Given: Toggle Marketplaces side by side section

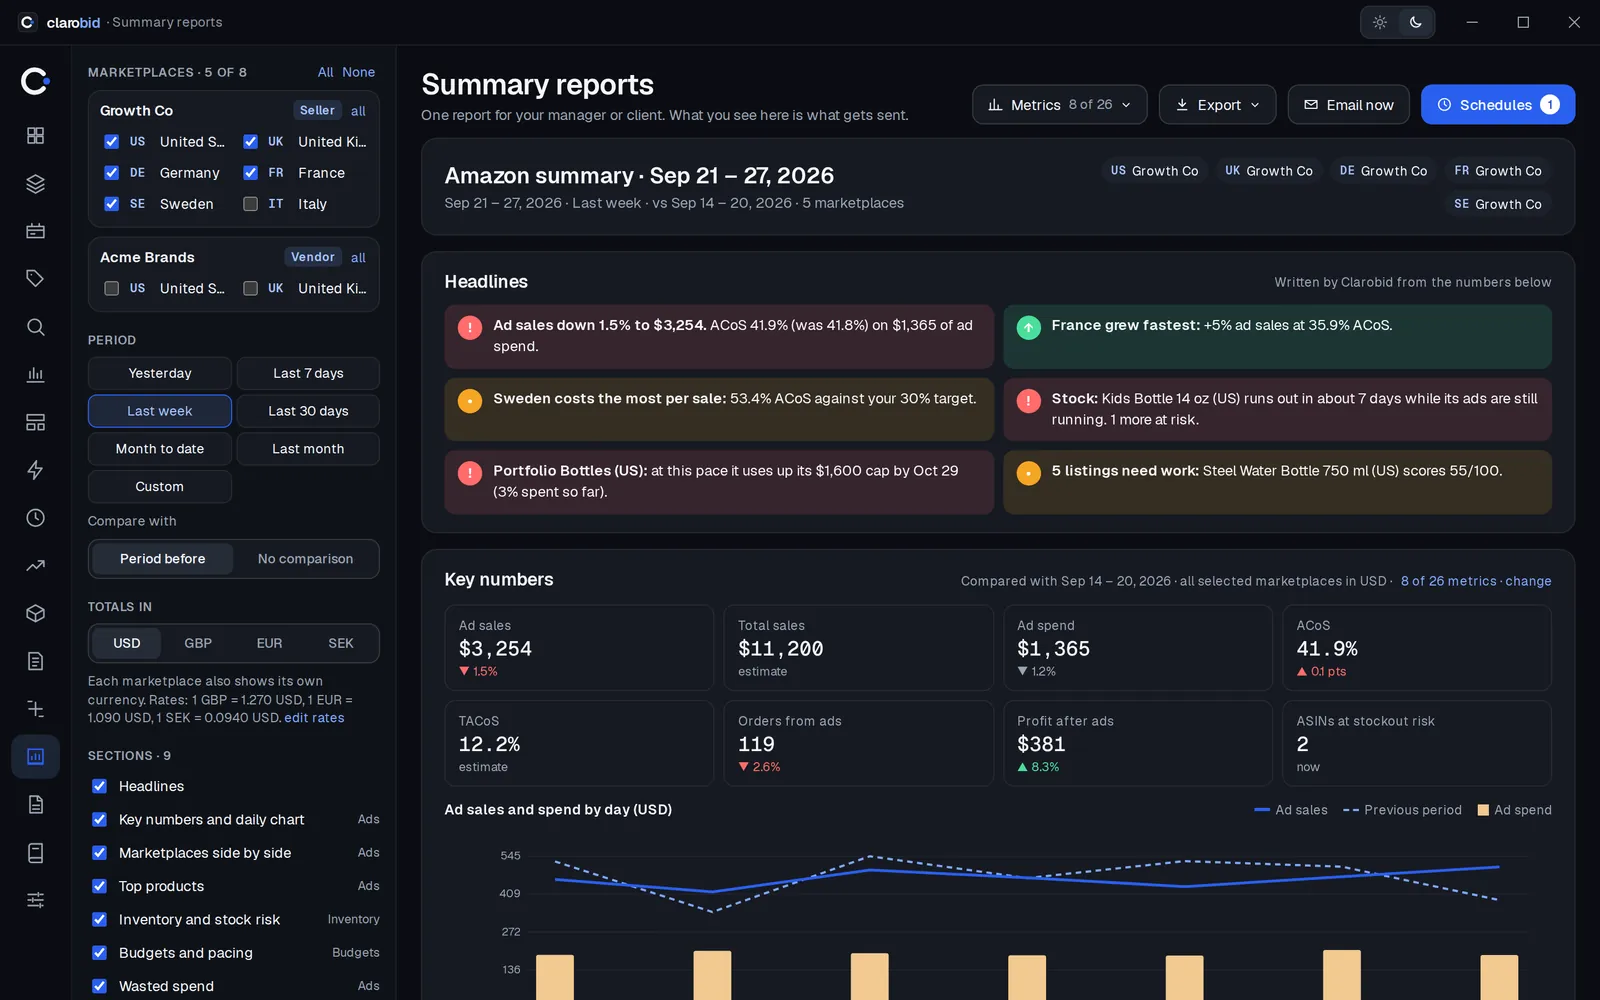Looking at the screenshot, I should [x=100, y=853].
